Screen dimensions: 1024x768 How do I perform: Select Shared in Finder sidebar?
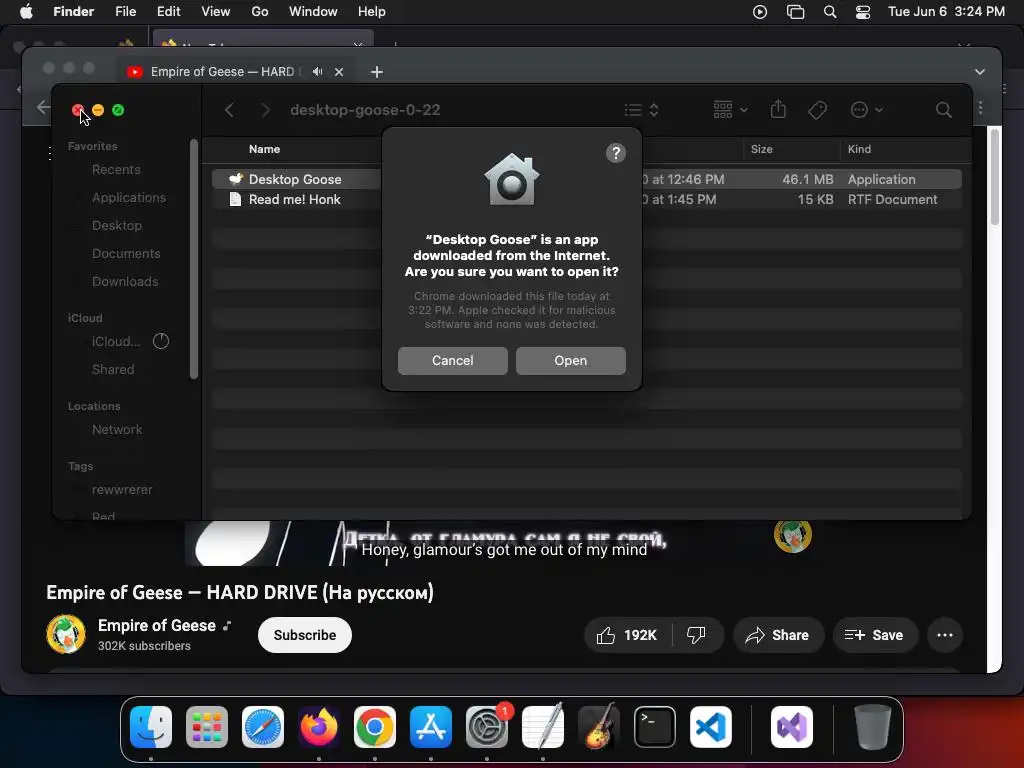[x=113, y=370]
